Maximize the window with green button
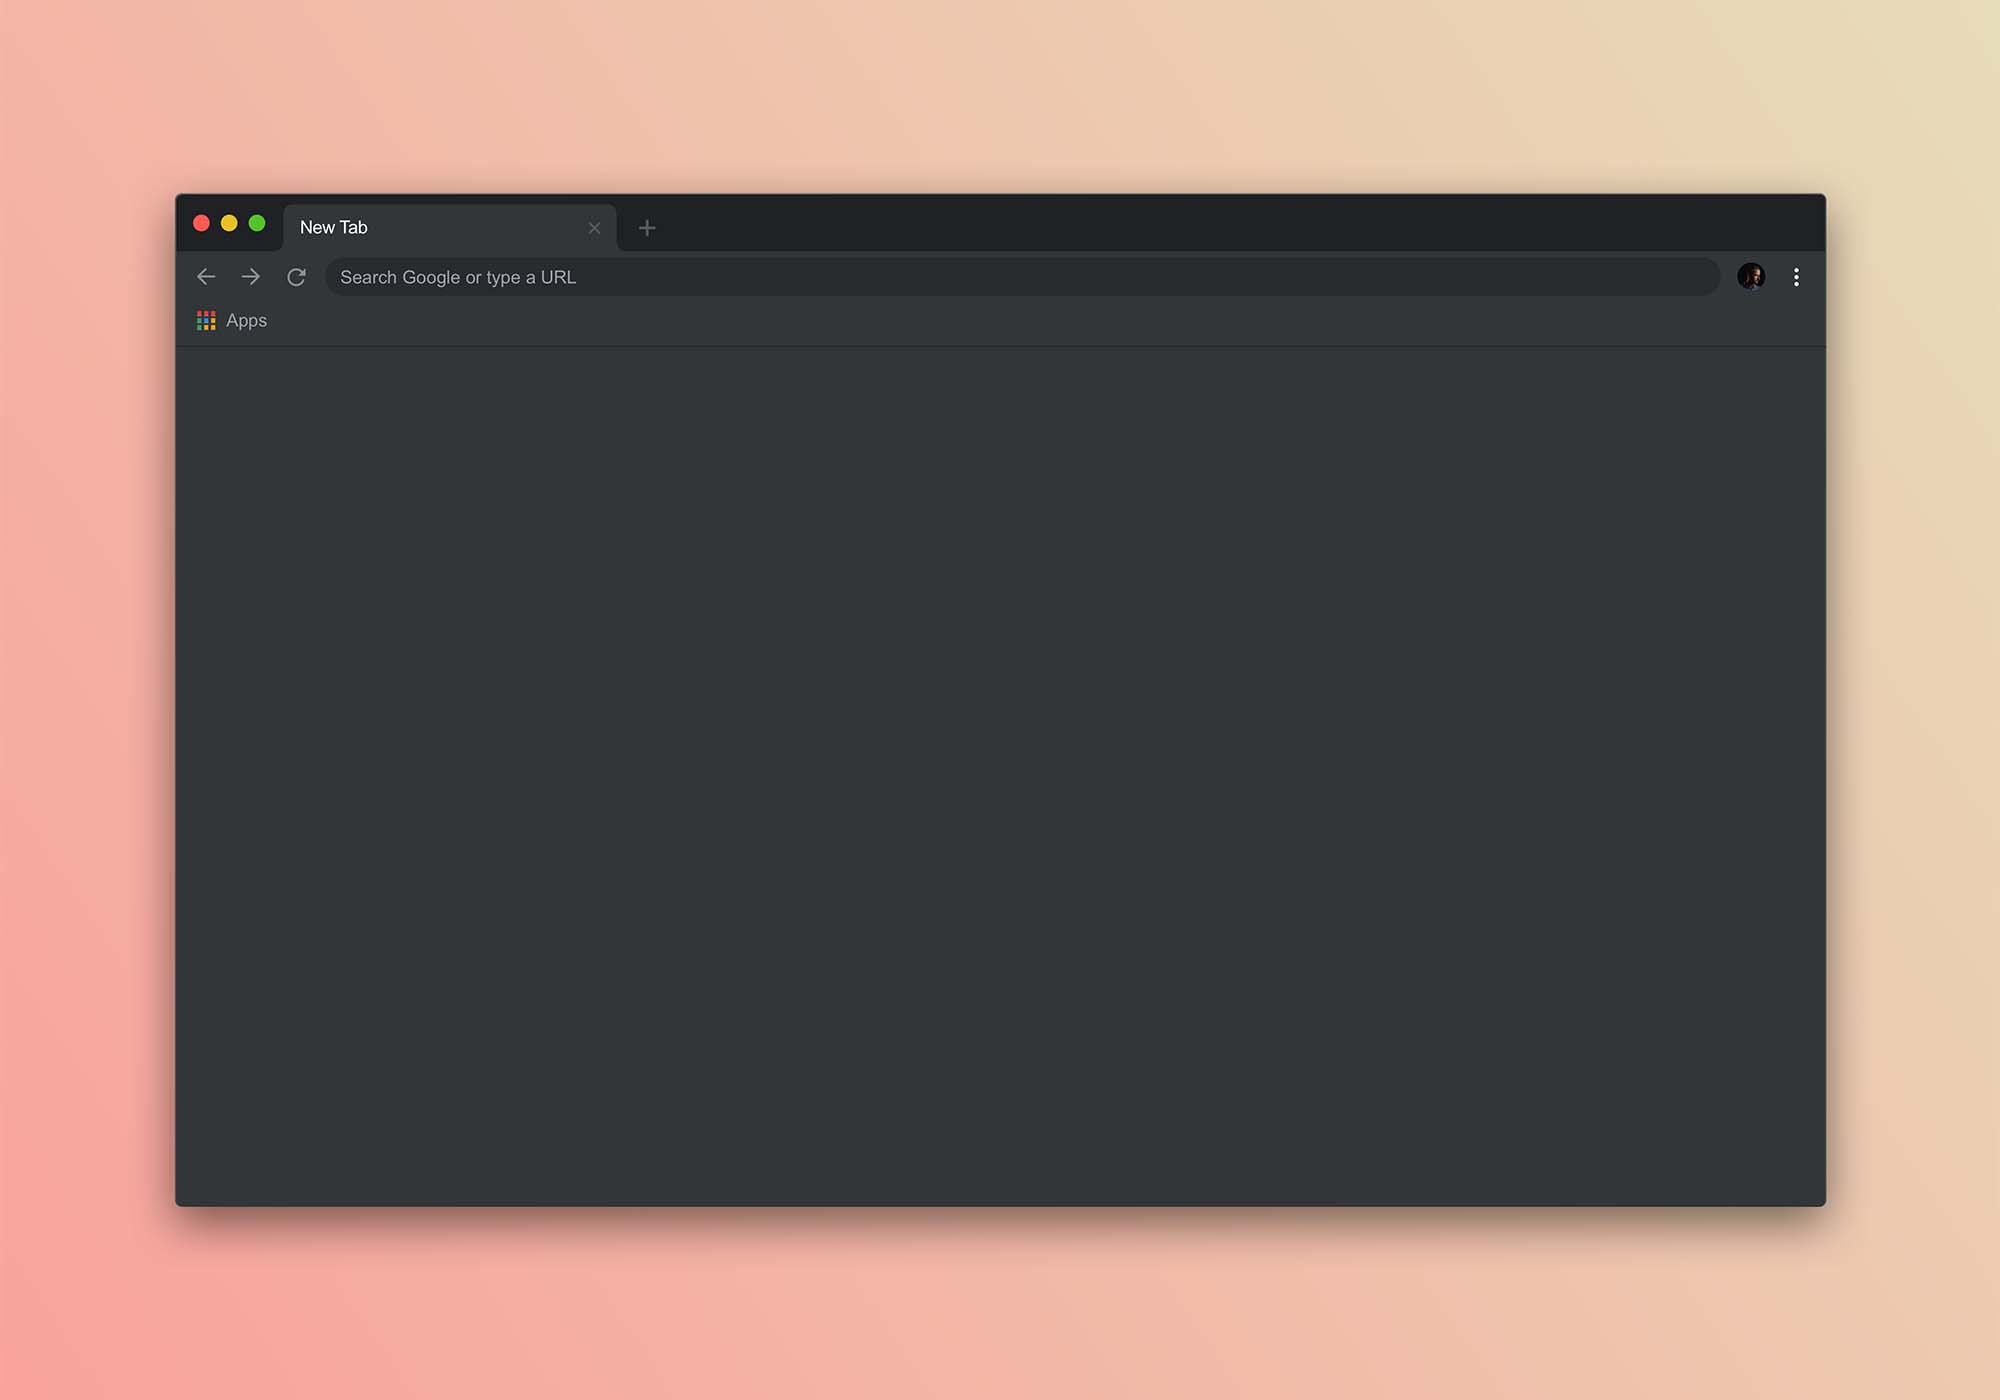The image size is (2000, 1400). click(x=257, y=223)
